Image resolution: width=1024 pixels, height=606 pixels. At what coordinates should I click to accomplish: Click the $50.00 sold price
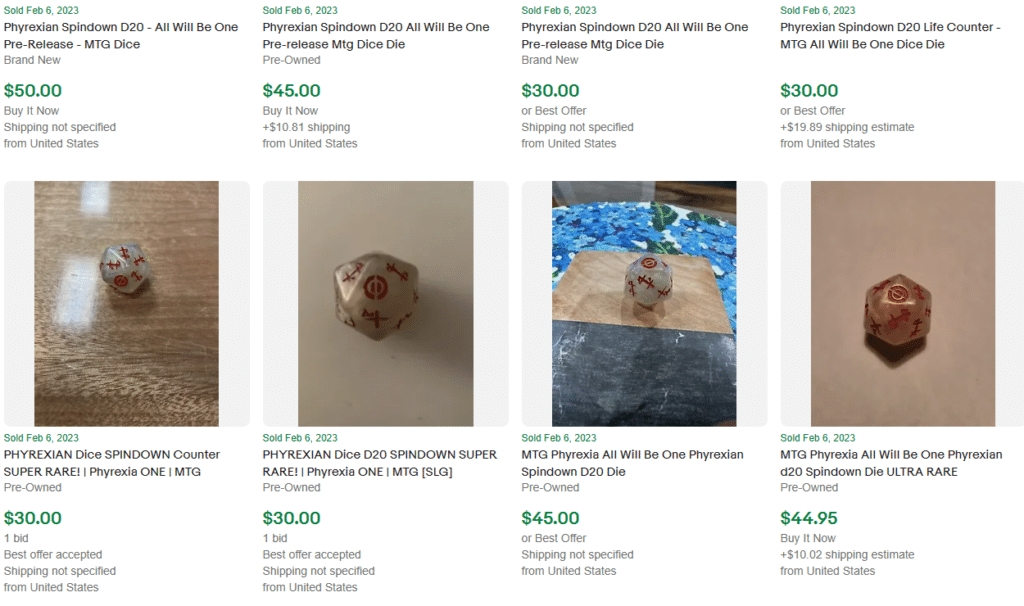point(33,91)
